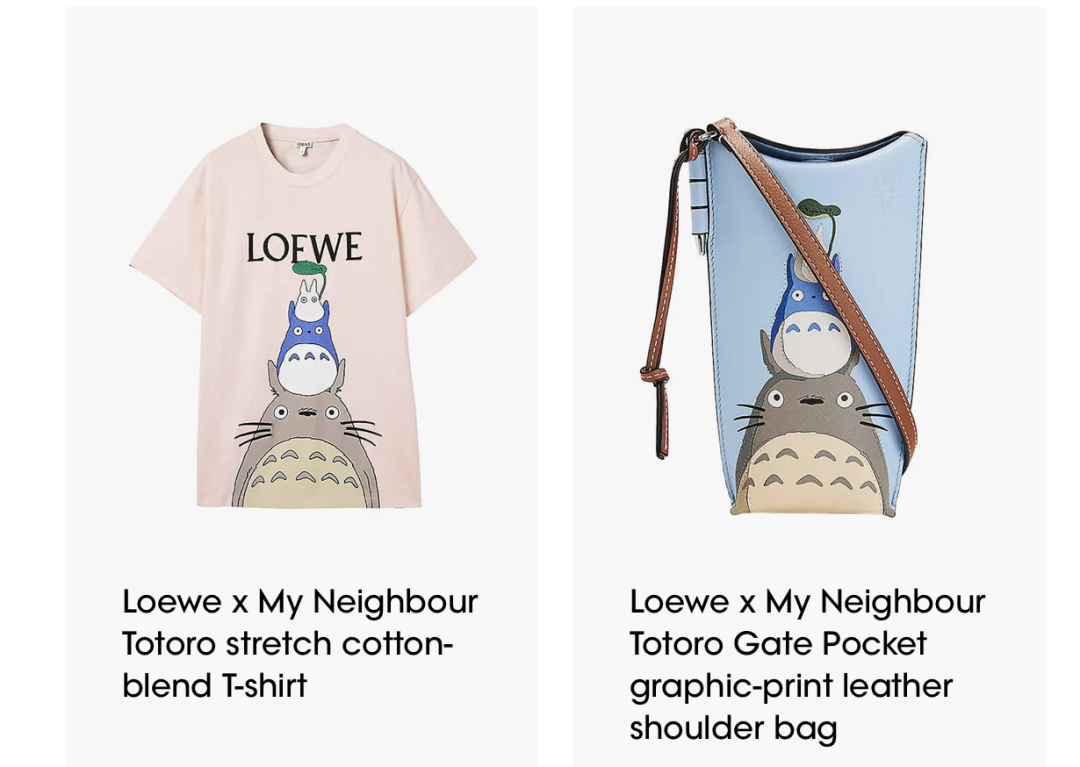Click the small white Totoro on the T-shirt
This screenshot has height=767, width=1080.
pos(309,300)
